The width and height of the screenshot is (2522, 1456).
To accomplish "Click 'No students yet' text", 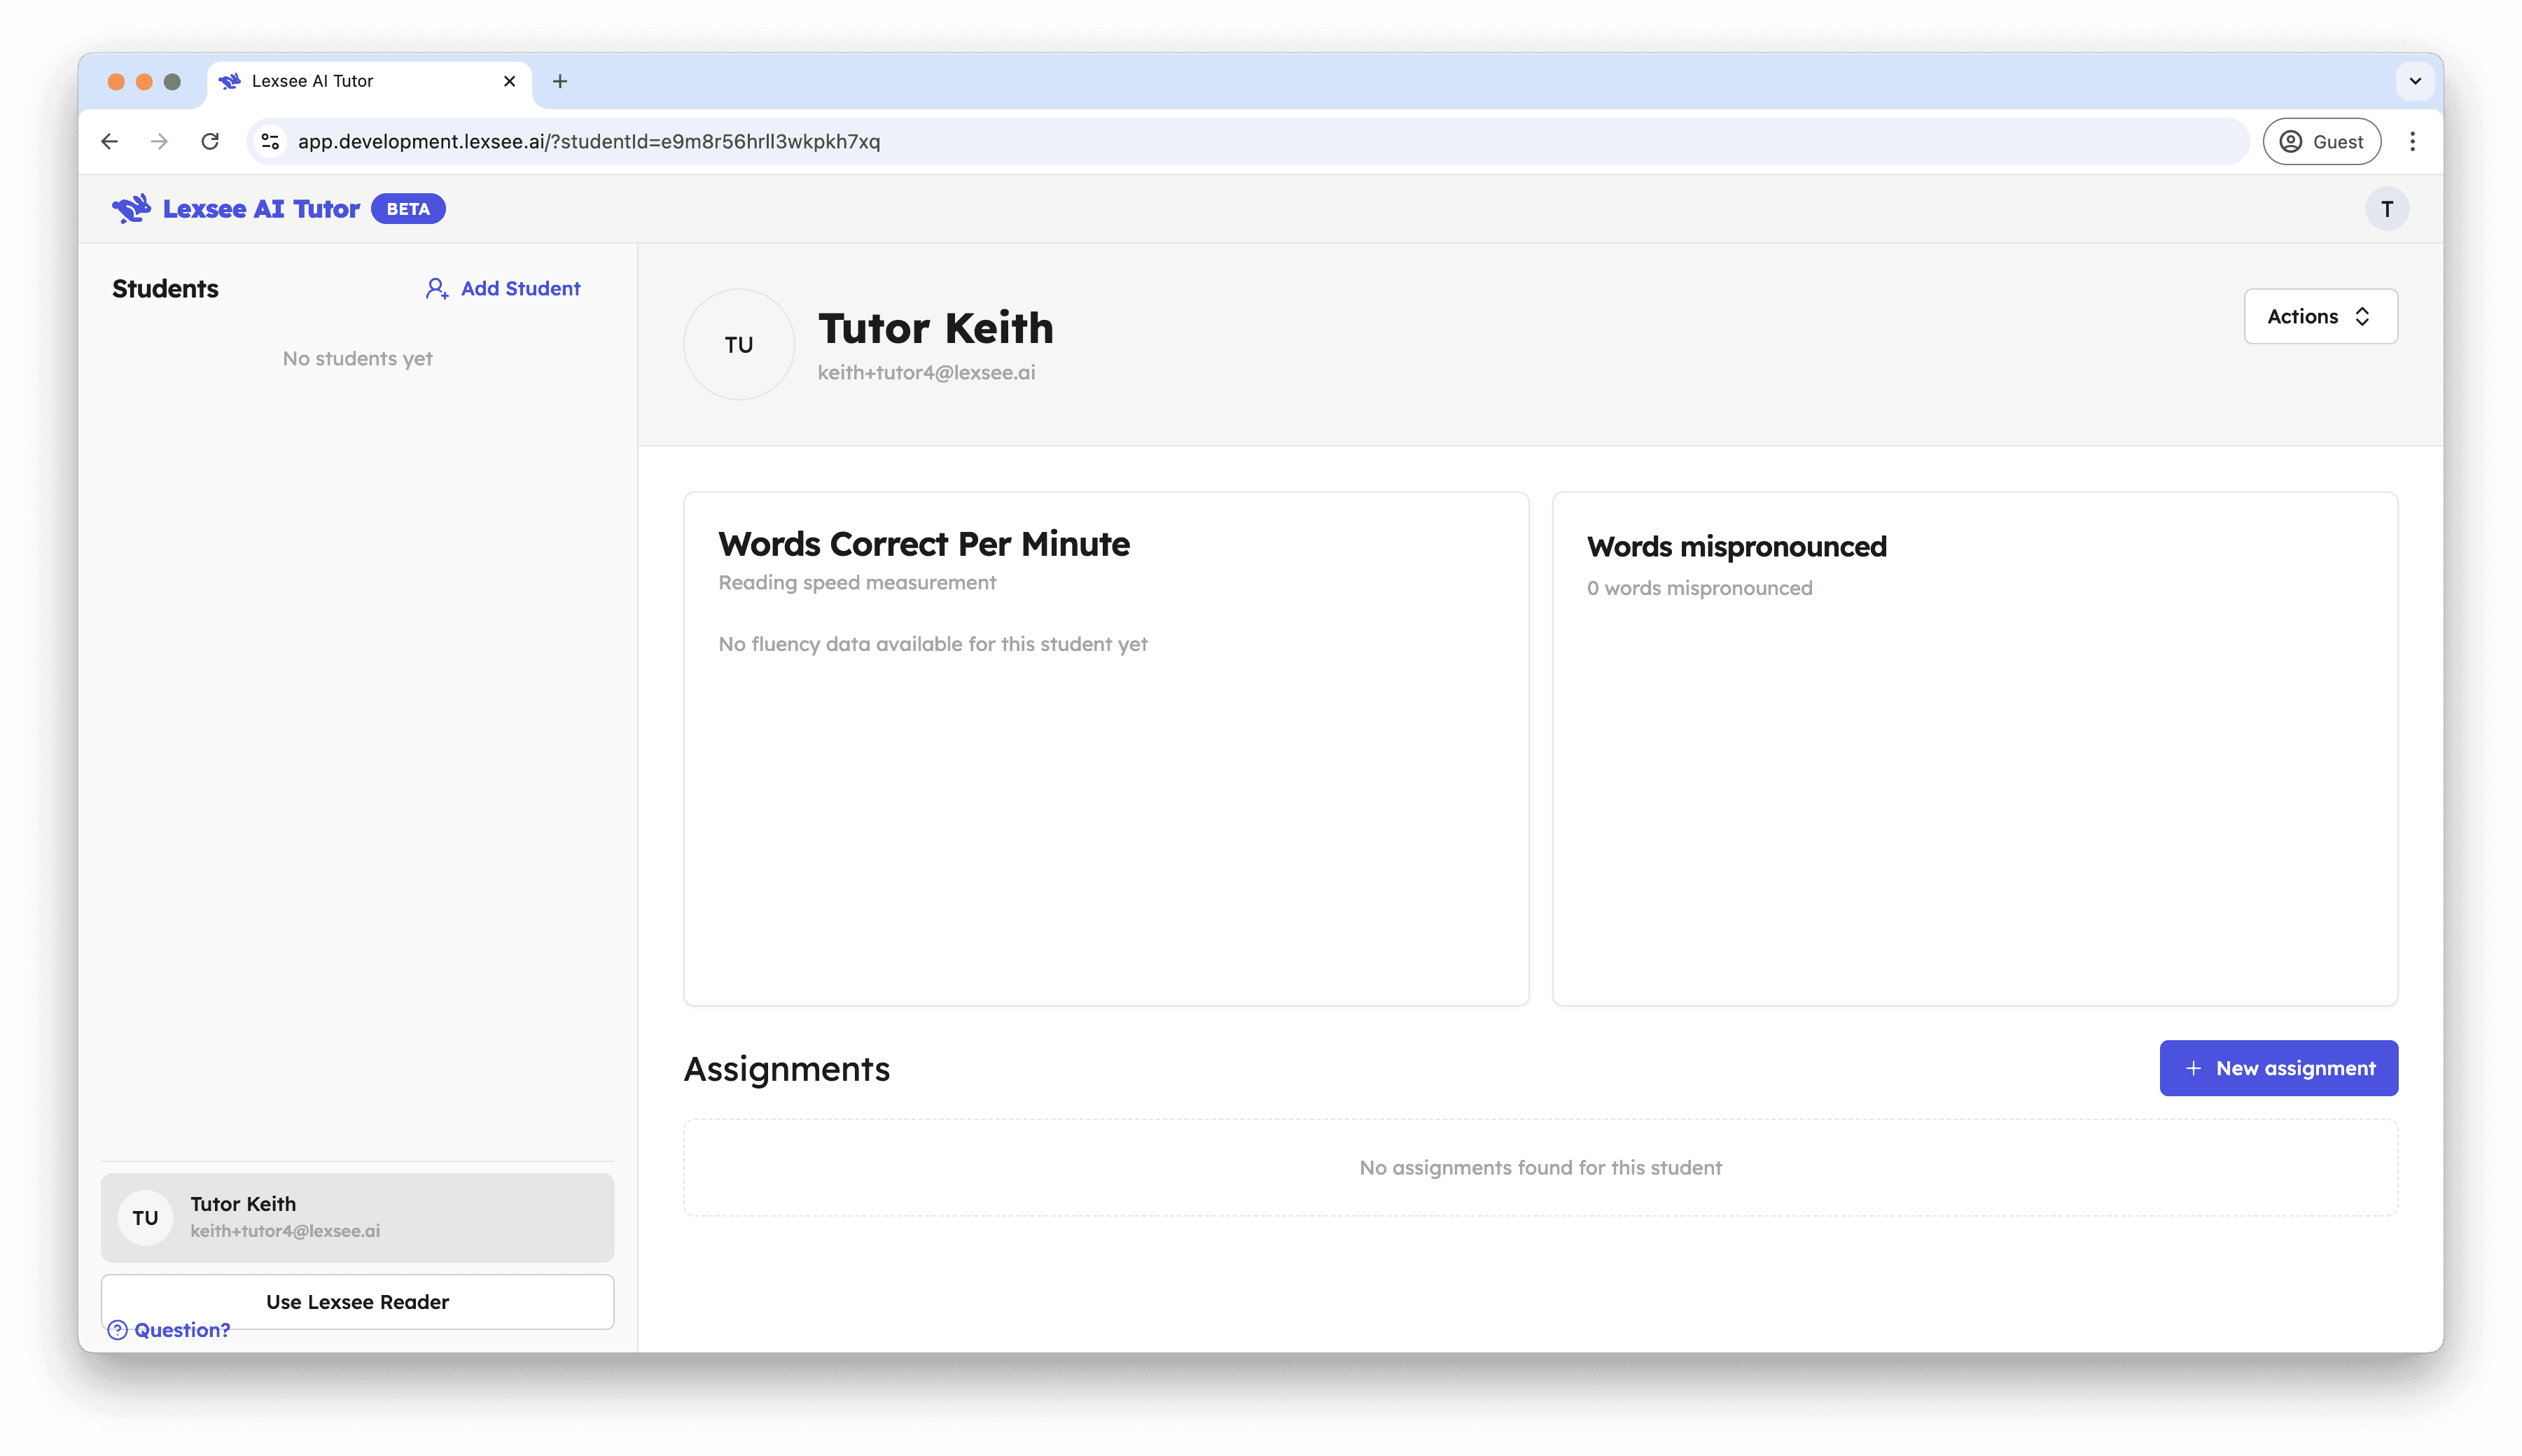I will coord(357,358).
